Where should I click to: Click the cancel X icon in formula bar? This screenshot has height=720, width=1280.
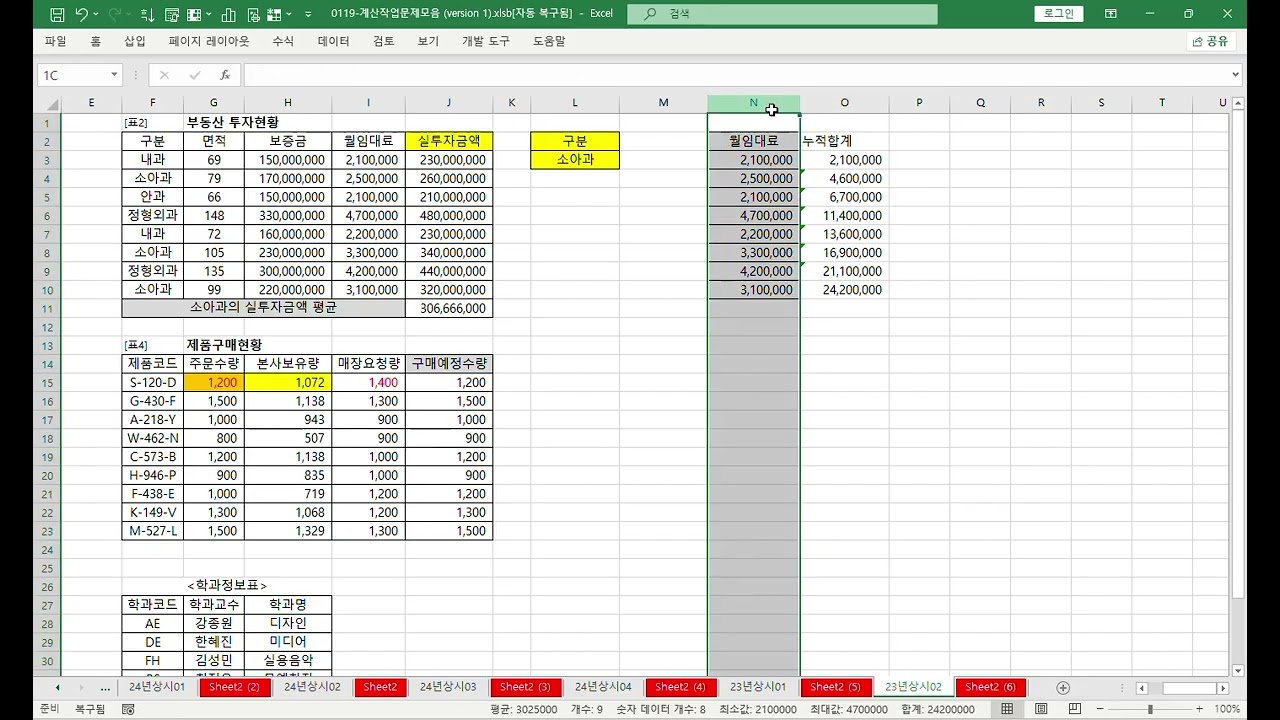click(165, 75)
